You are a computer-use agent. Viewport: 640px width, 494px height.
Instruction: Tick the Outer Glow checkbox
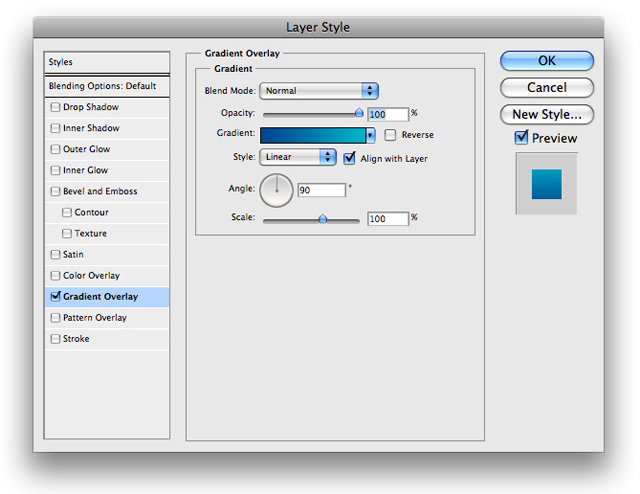click(55, 149)
